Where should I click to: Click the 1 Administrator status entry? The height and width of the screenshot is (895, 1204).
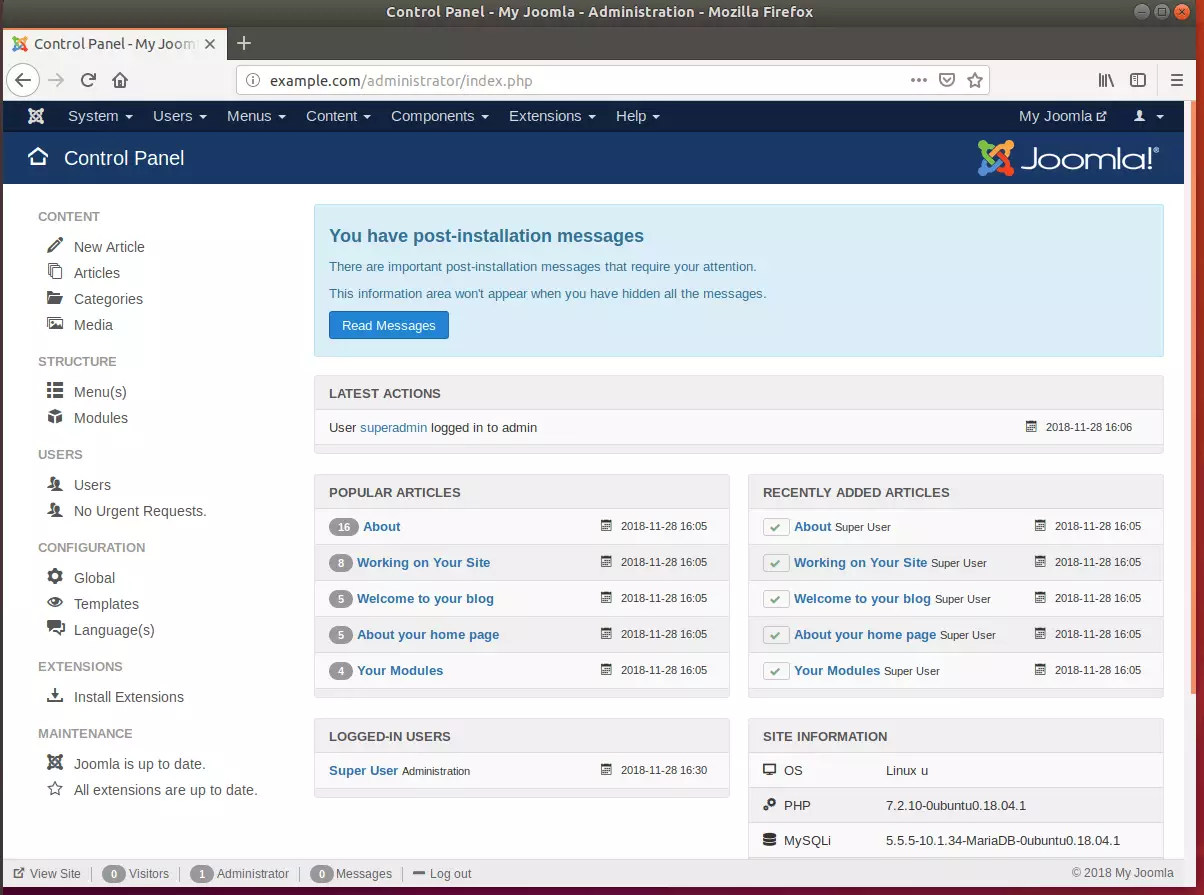[x=239, y=873]
